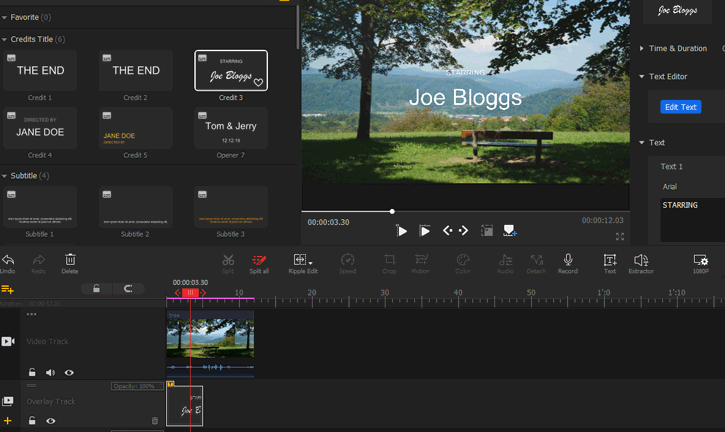Screen dimensions: 725x432
Task: Select the THE END Credit 1 template
Action: point(40,71)
